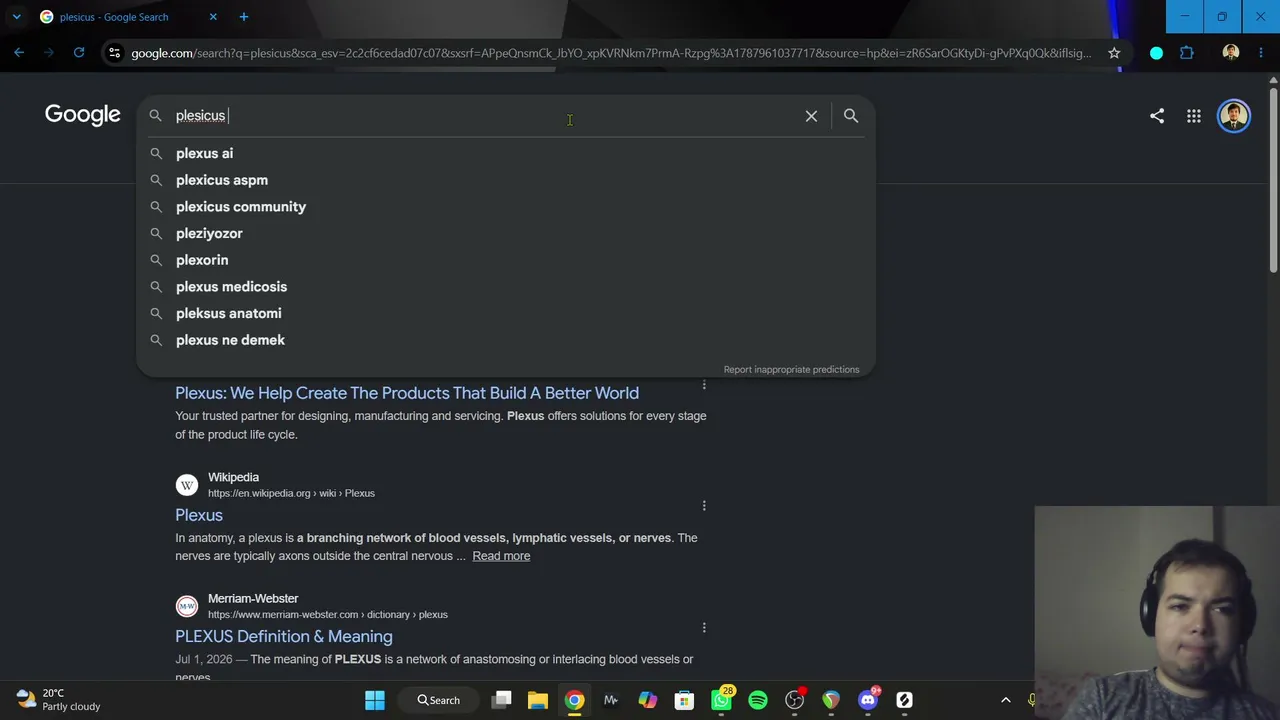
Task: View site information icon in address bar
Action: (x=115, y=53)
